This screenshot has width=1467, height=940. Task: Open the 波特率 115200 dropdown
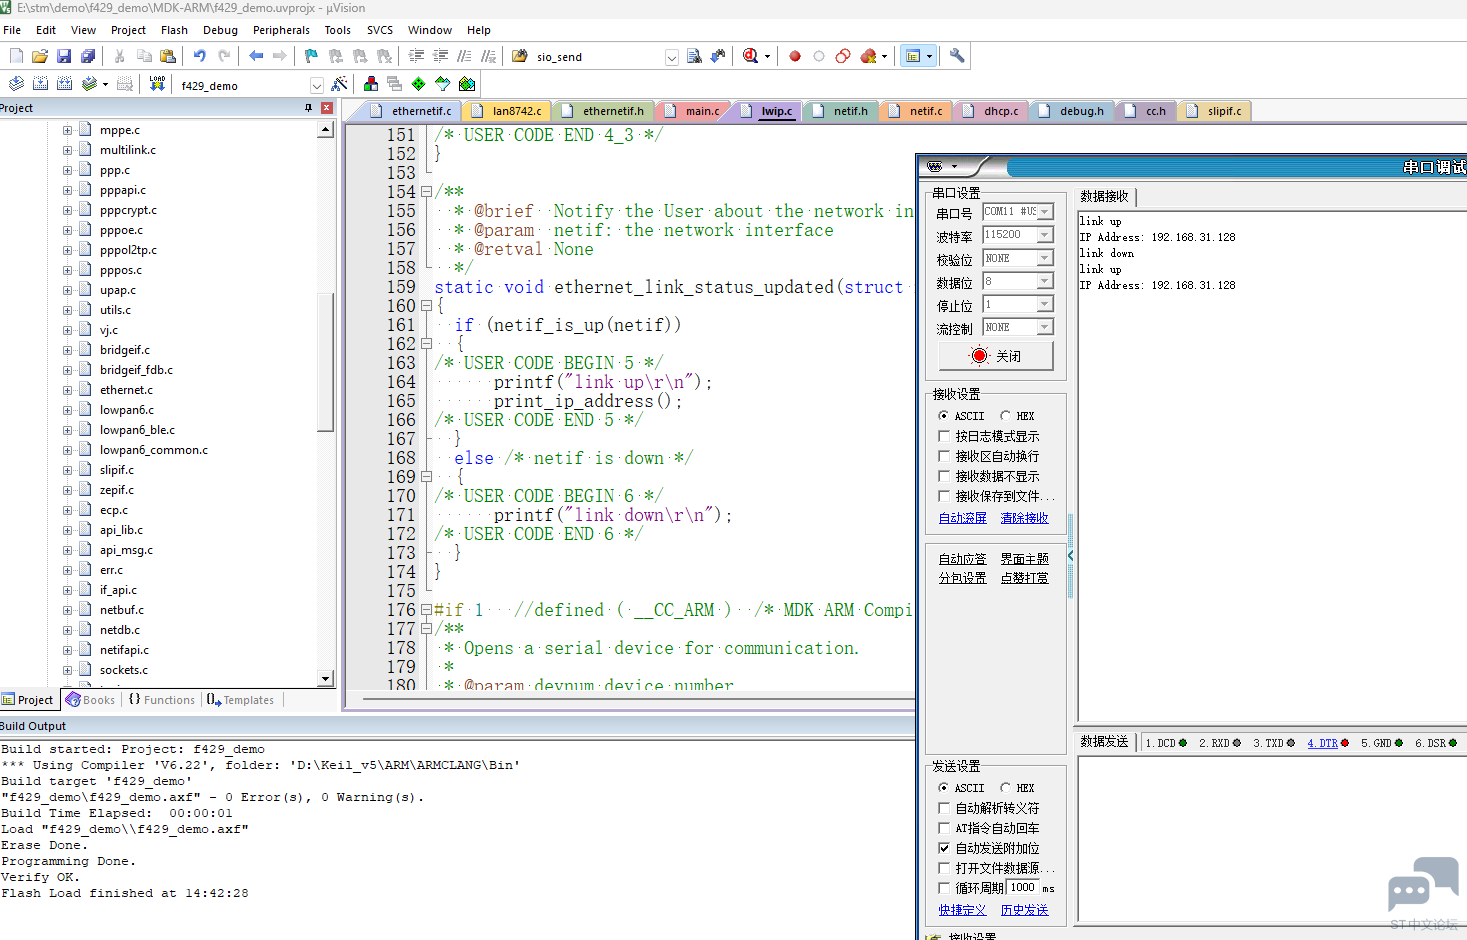1045,235
